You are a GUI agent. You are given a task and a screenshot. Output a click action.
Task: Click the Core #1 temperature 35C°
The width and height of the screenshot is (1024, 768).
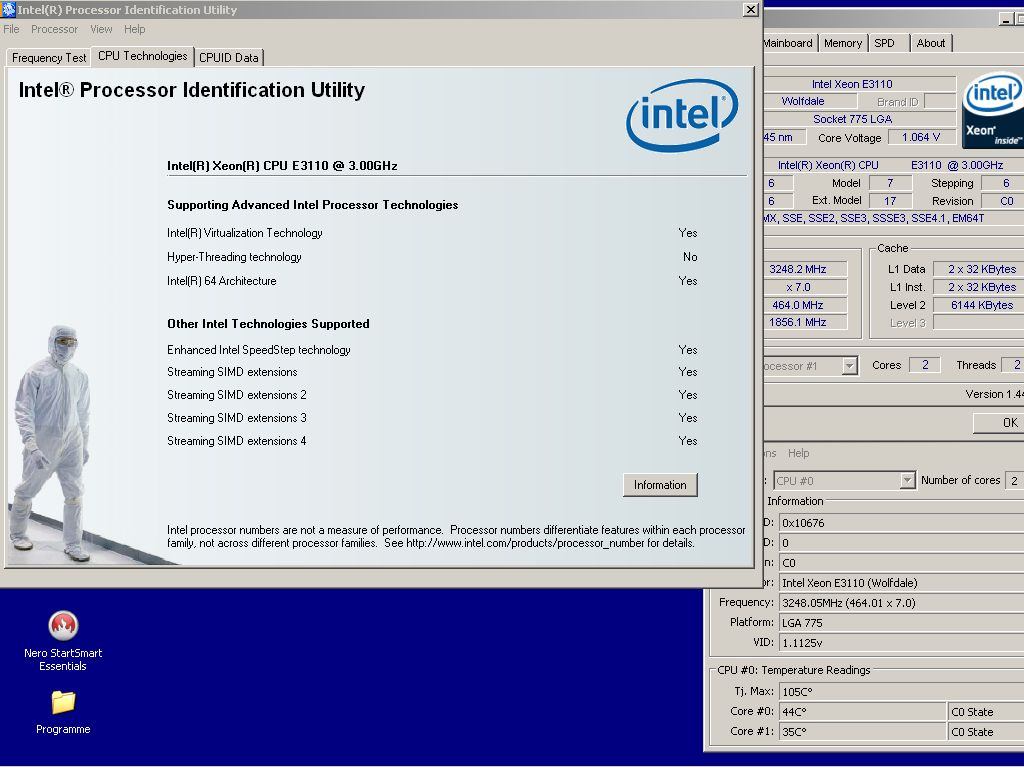coord(862,732)
